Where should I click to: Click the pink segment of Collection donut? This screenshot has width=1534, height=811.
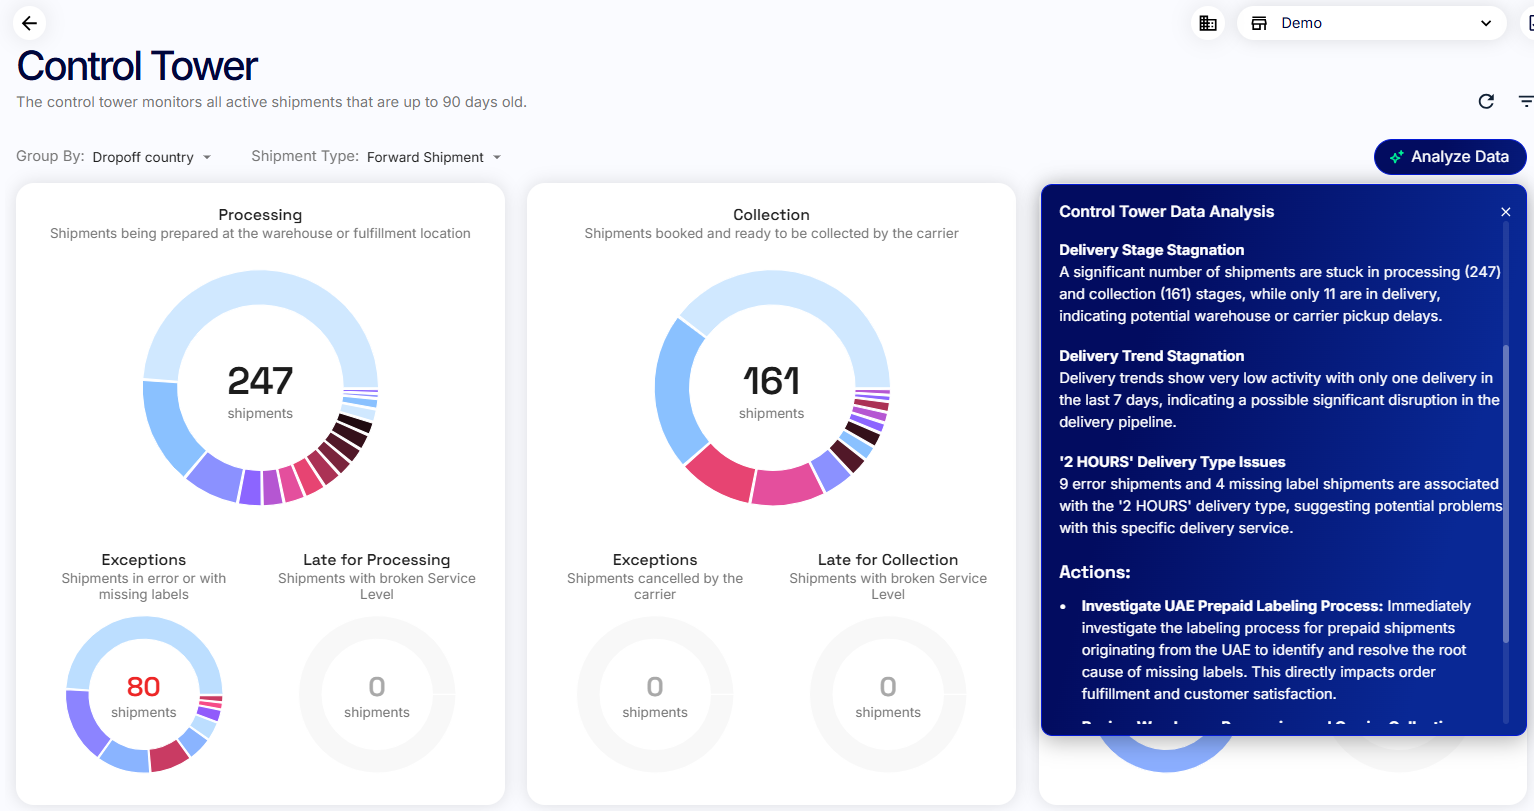pos(786,485)
